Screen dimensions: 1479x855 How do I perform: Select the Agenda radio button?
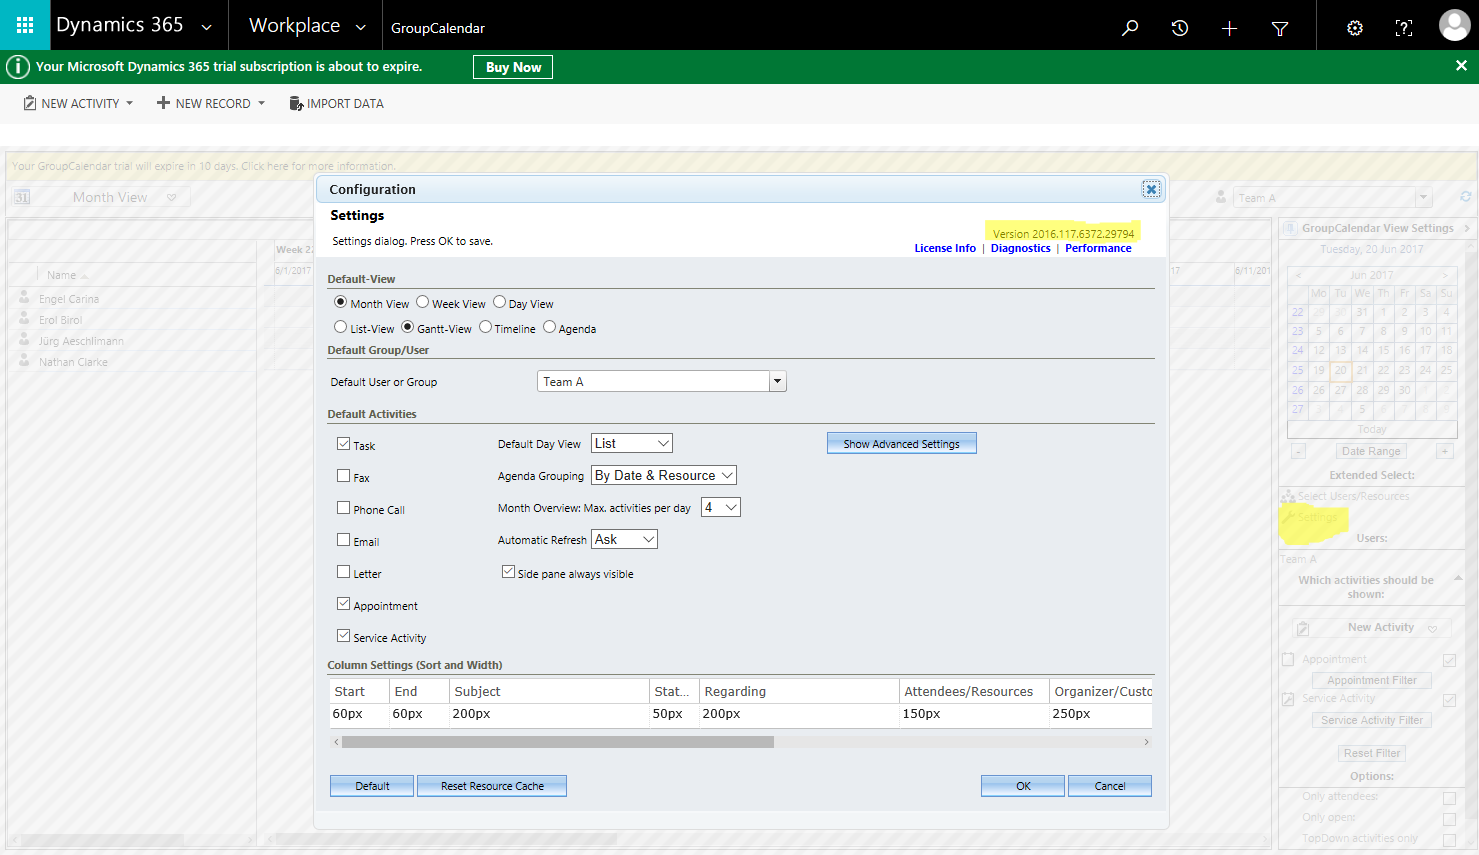[x=549, y=327]
